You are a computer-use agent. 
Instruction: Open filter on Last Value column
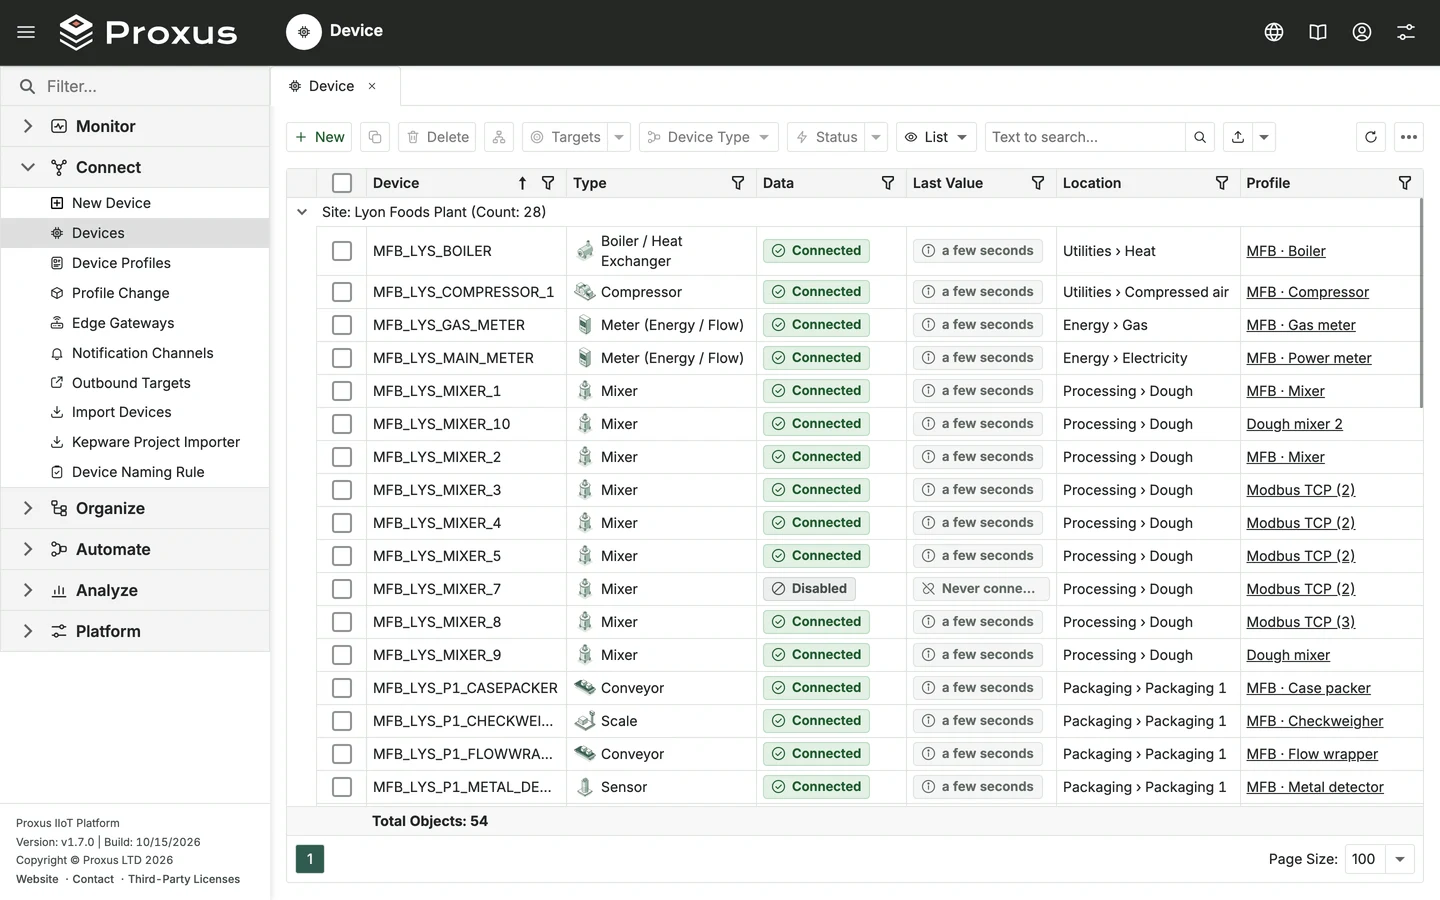tap(1038, 183)
